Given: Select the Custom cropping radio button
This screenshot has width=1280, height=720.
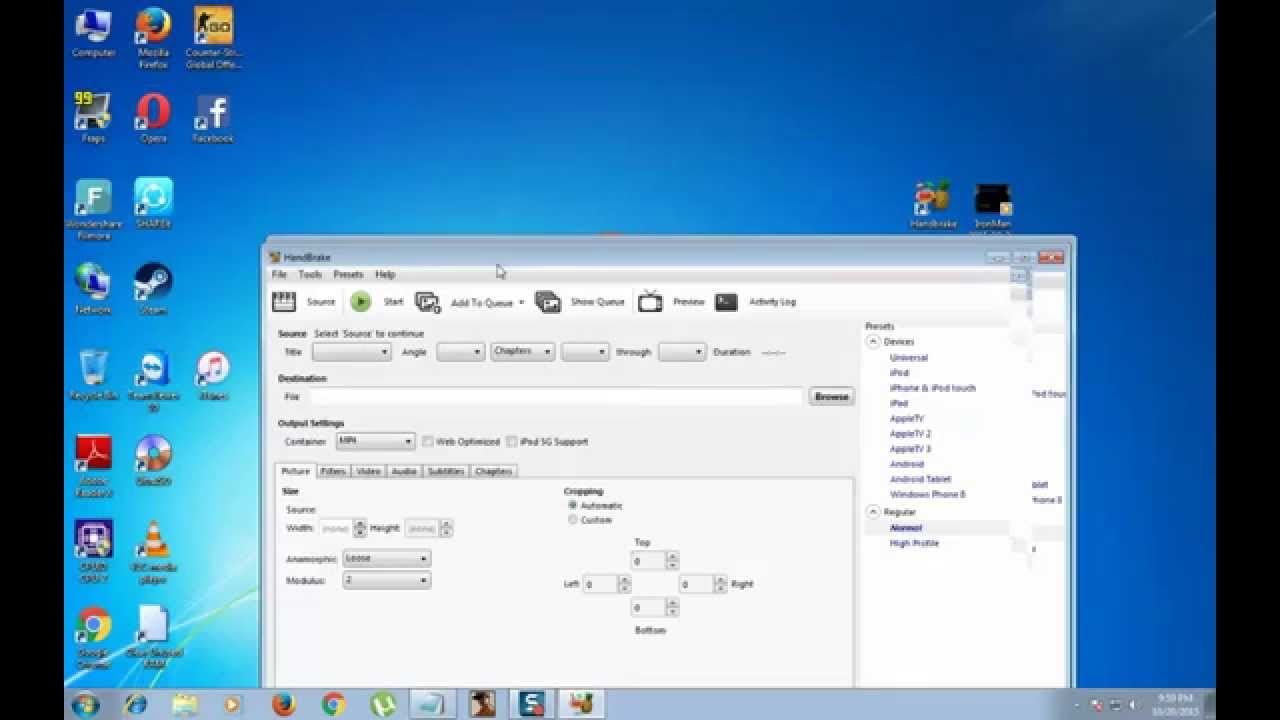Looking at the screenshot, I should (573, 519).
